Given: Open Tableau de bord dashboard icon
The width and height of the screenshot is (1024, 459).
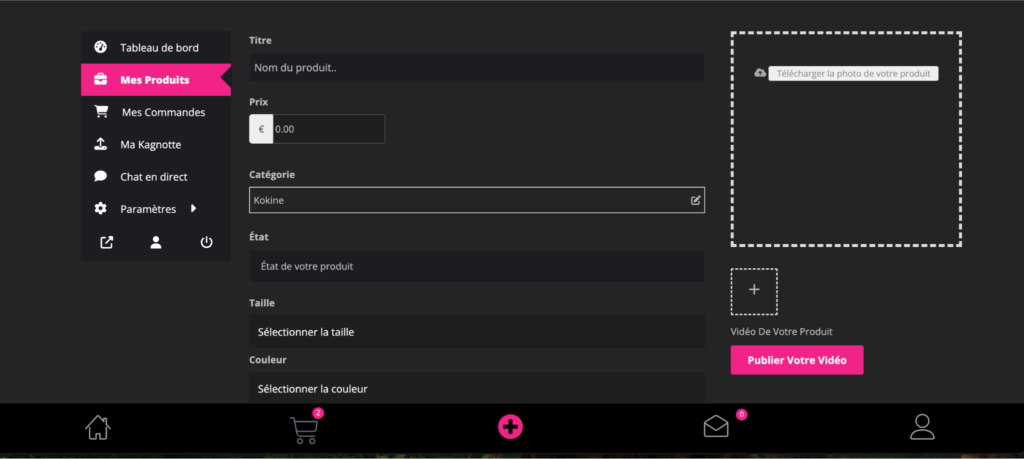Looking at the screenshot, I should (100, 47).
